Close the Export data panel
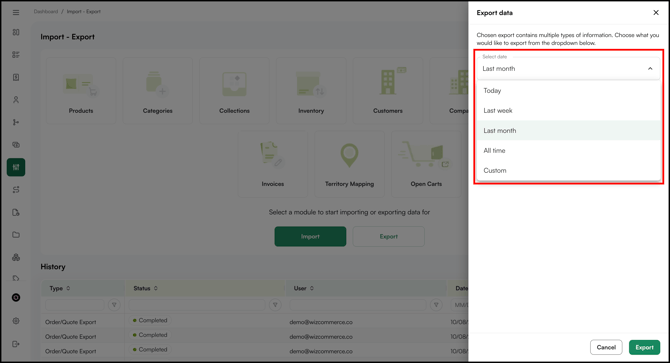The width and height of the screenshot is (670, 363). click(x=656, y=13)
